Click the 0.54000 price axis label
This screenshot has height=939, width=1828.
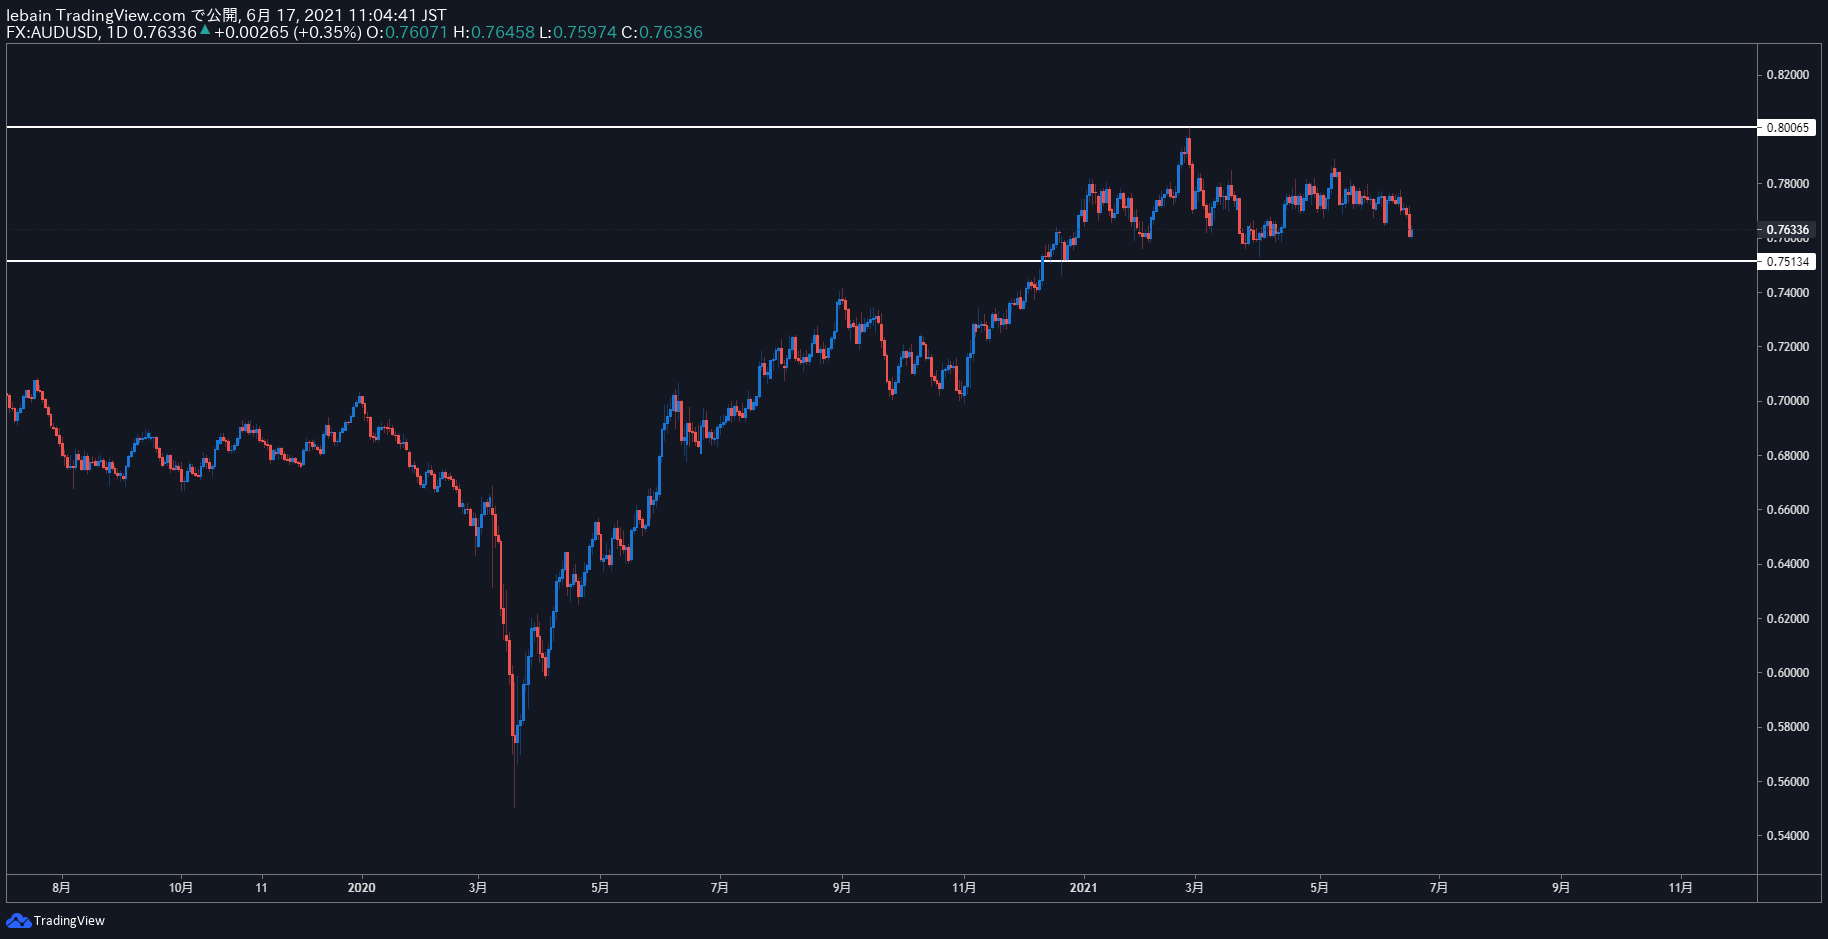[x=1787, y=835]
